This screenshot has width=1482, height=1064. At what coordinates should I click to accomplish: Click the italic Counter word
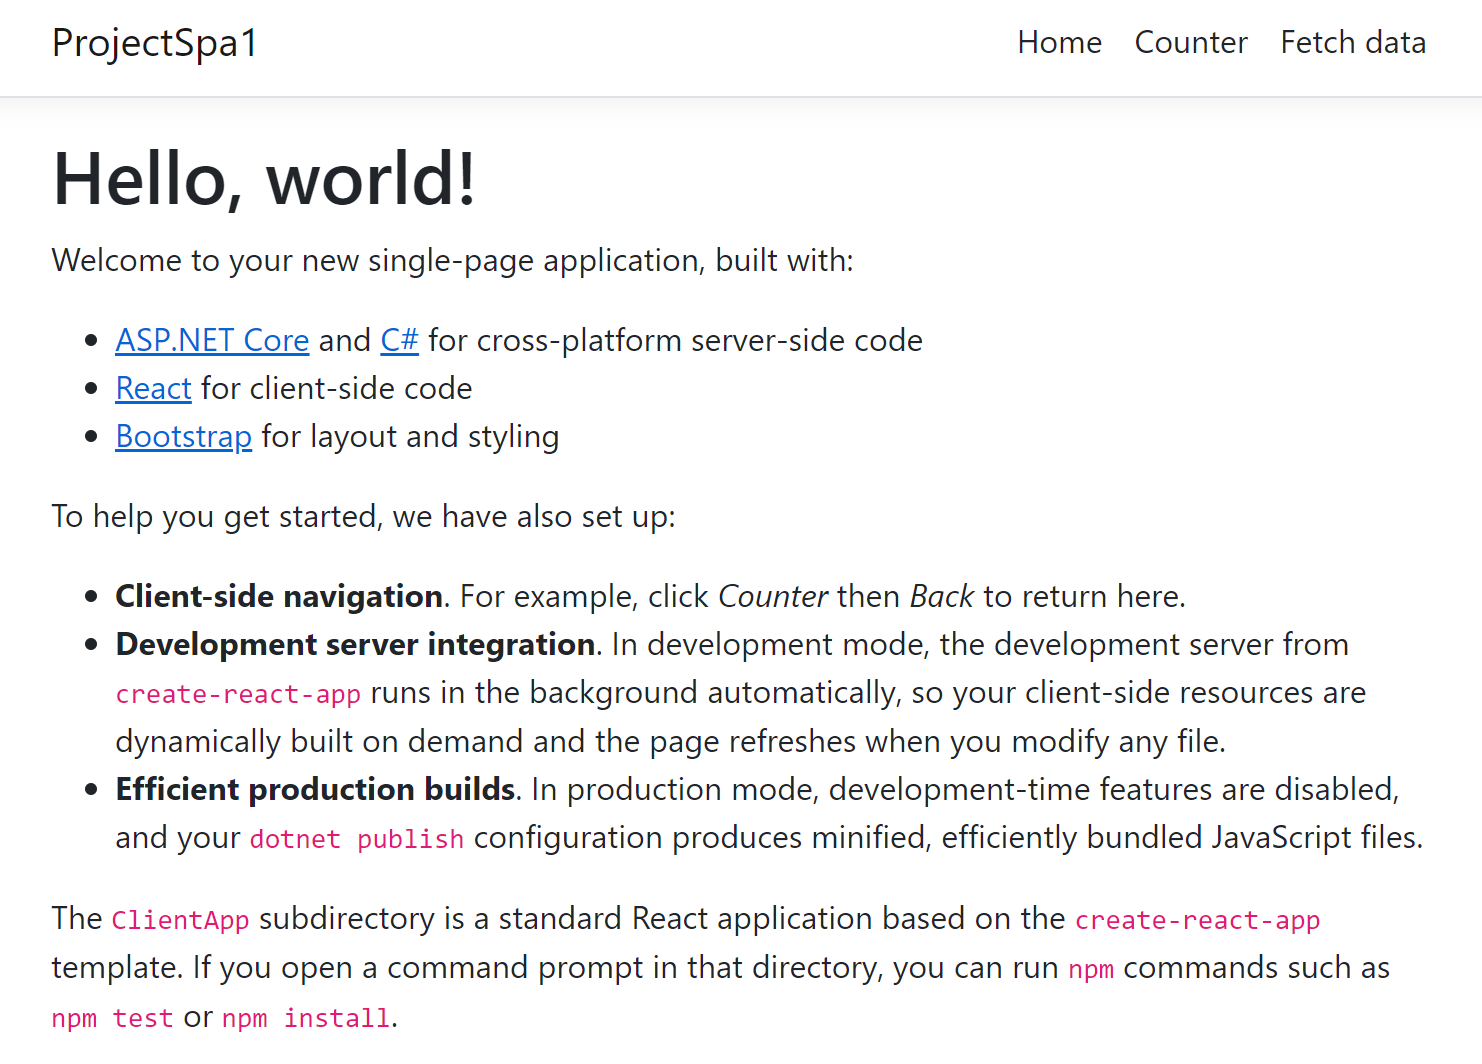click(x=773, y=596)
